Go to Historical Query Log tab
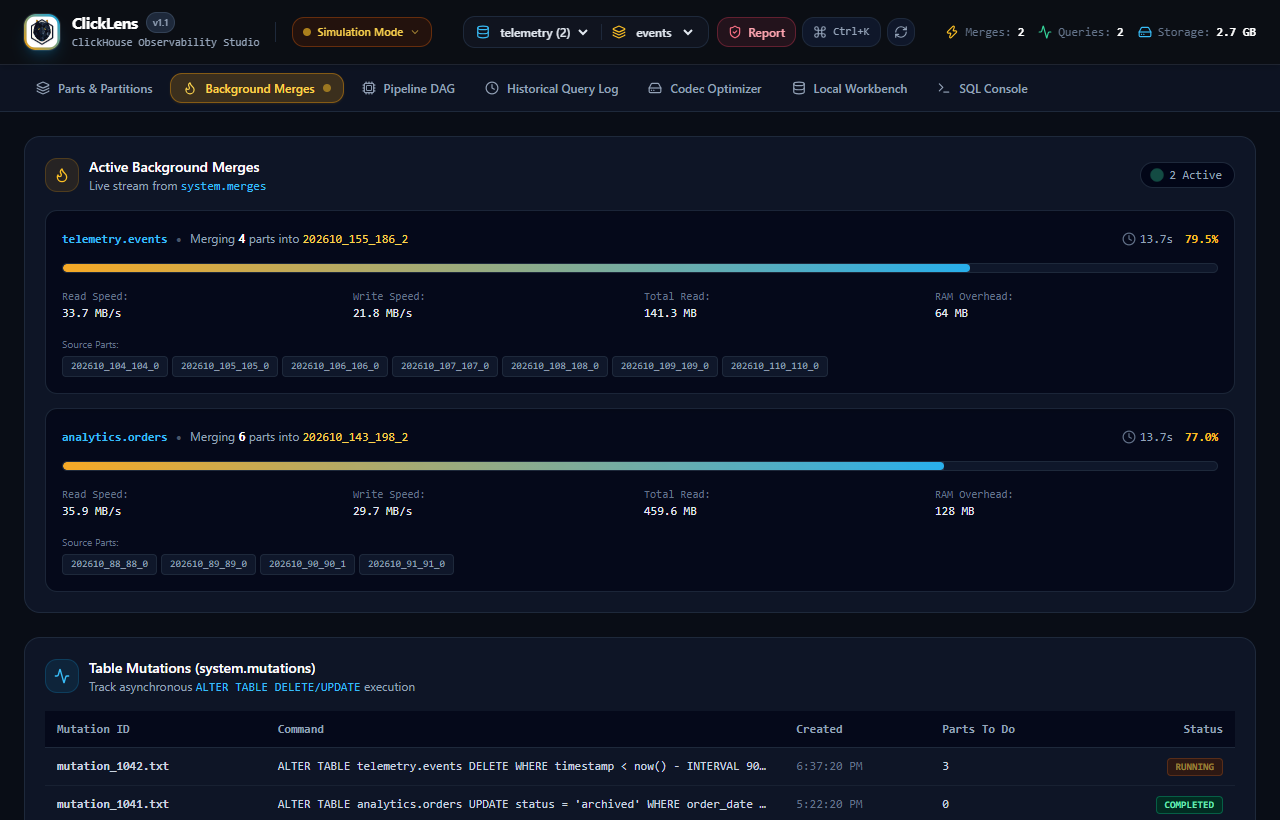This screenshot has height=820, width=1280. 552,88
